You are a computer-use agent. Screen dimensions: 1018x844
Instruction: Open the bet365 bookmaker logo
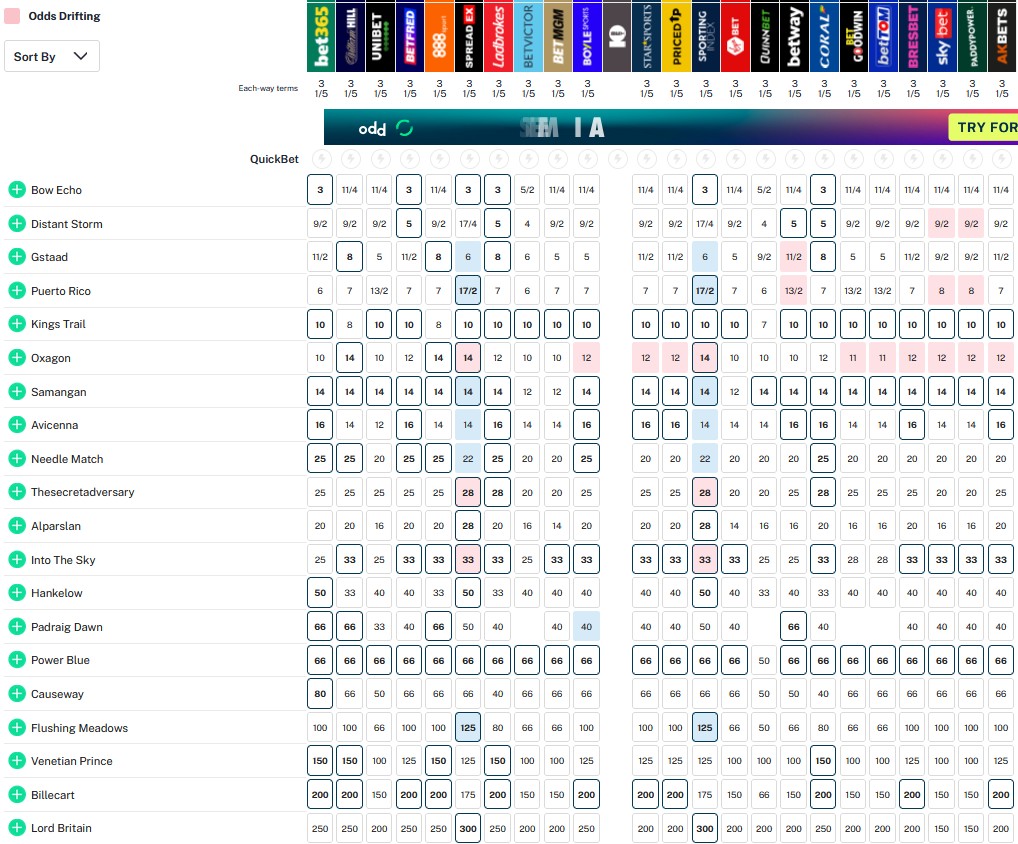pos(321,36)
